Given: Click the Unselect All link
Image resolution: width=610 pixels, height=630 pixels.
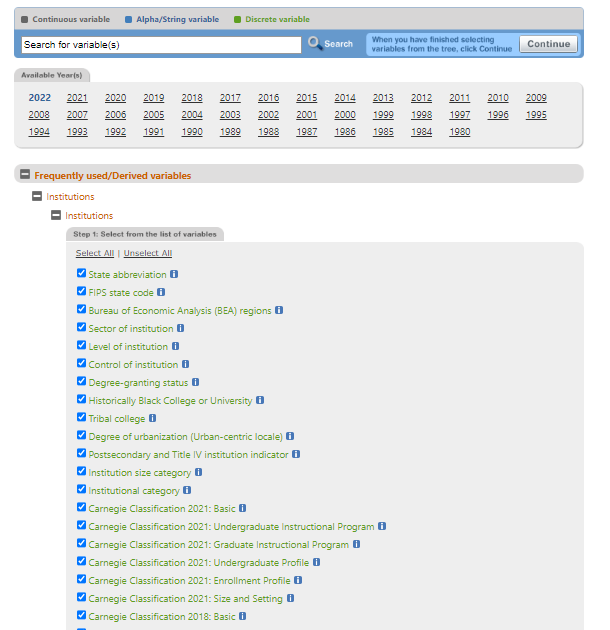Looking at the screenshot, I should pyautogui.click(x=147, y=253).
